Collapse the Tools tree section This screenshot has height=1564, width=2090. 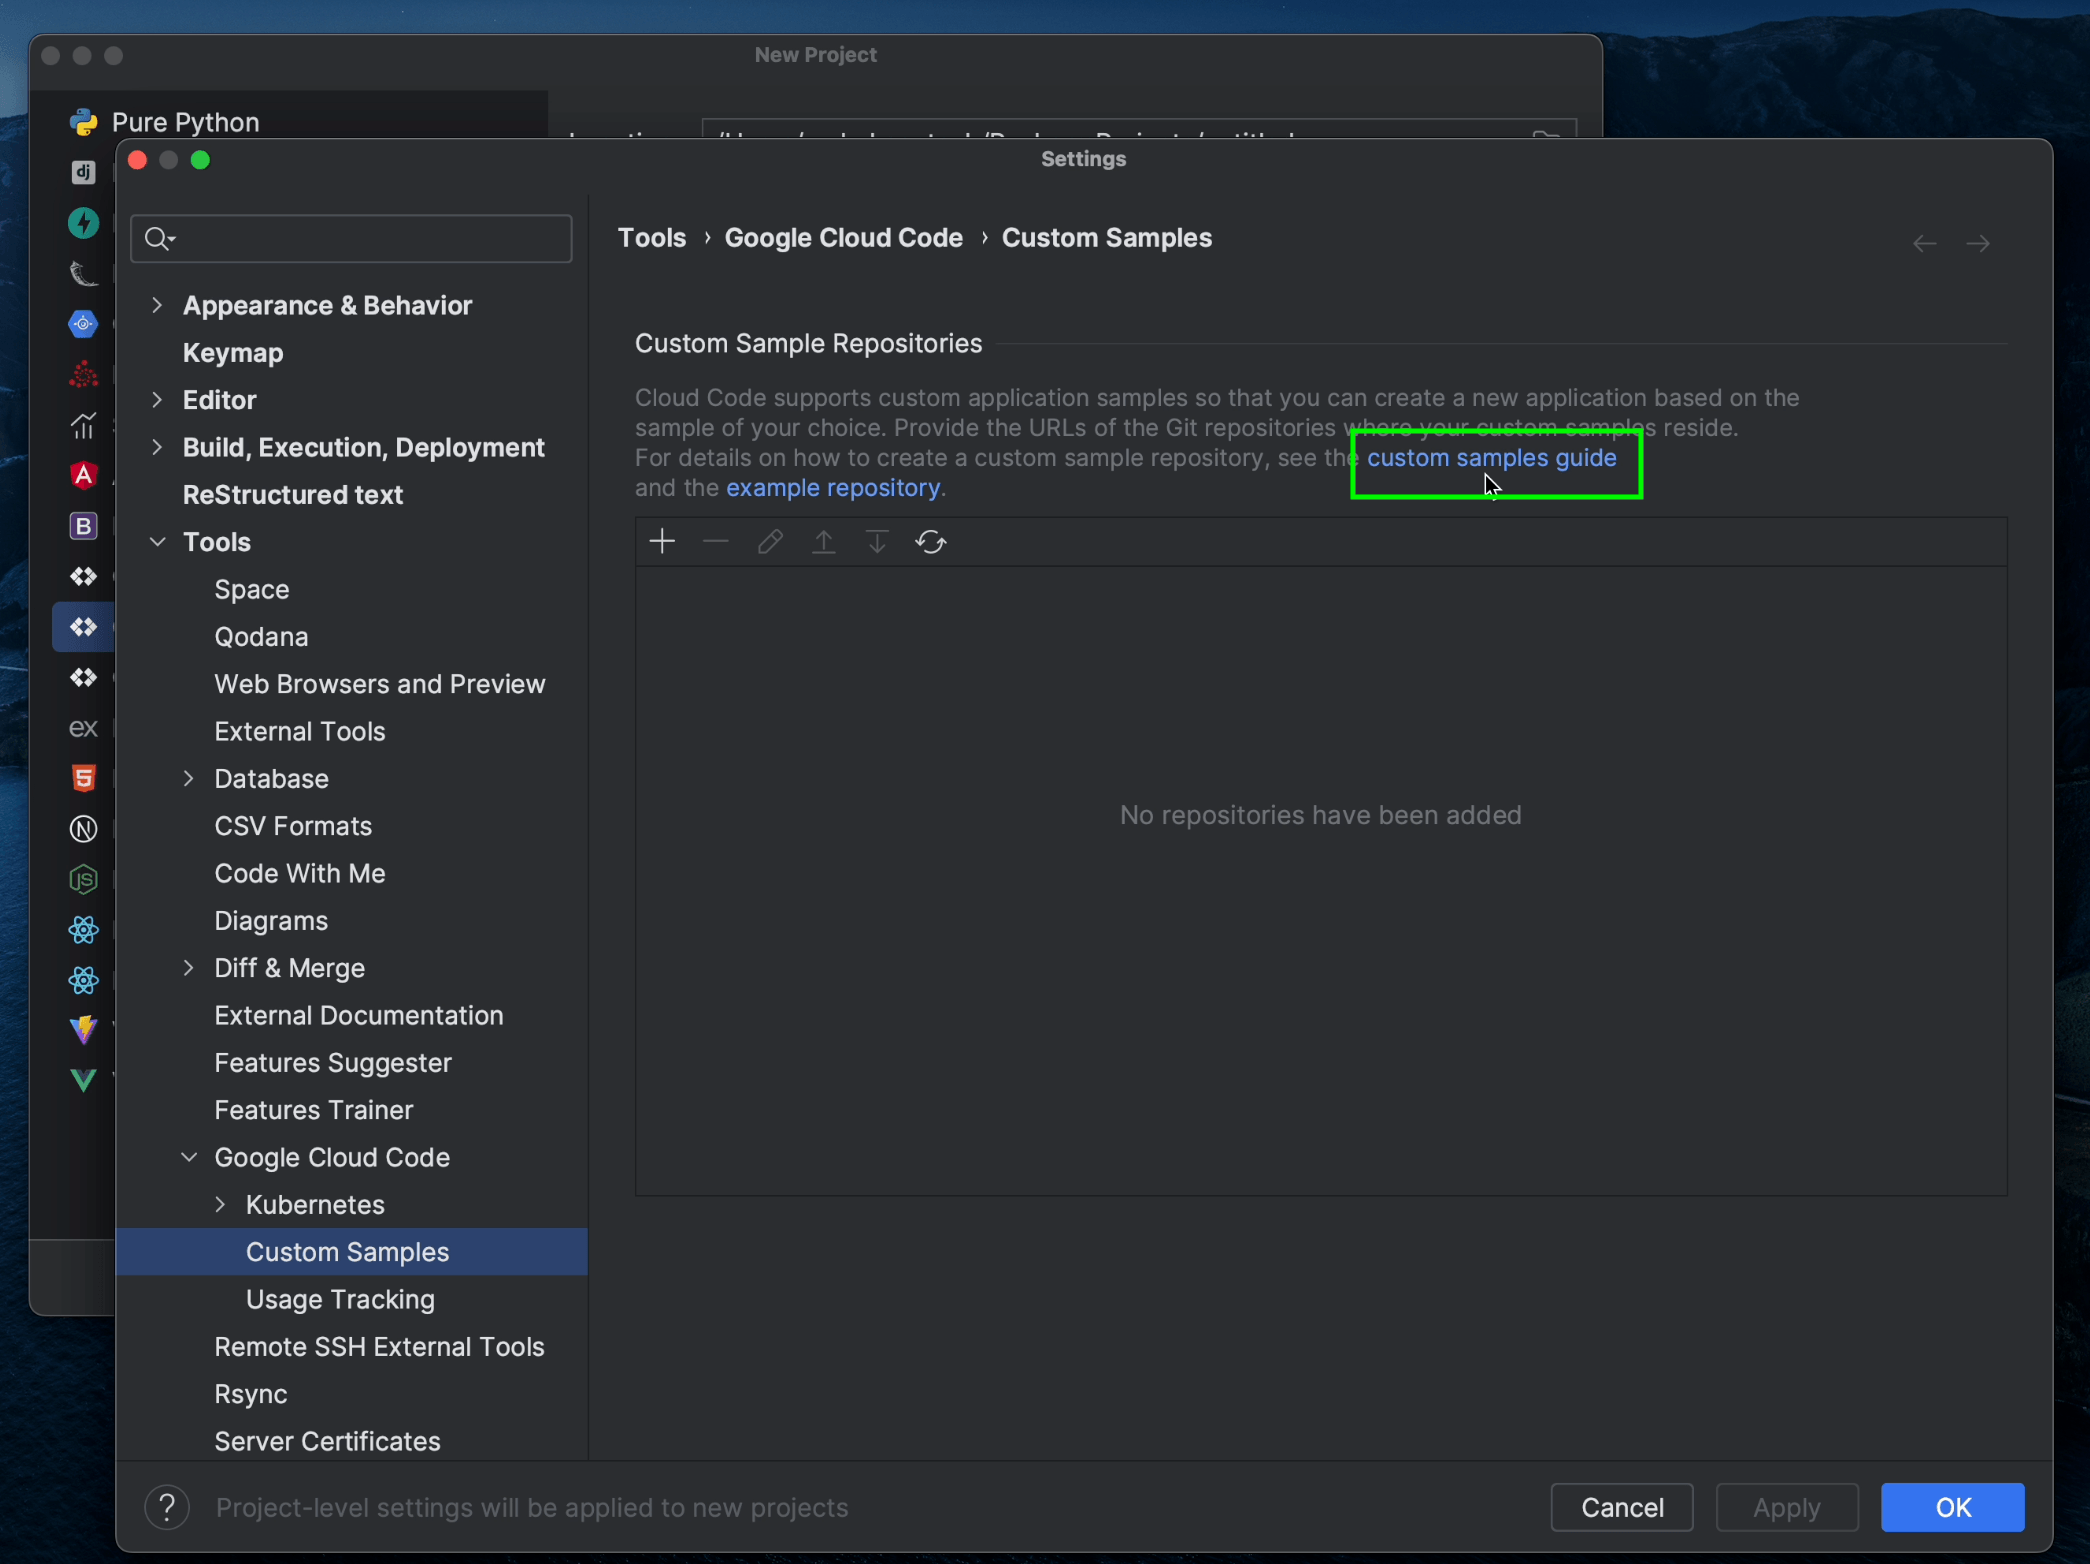coord(157,542)
